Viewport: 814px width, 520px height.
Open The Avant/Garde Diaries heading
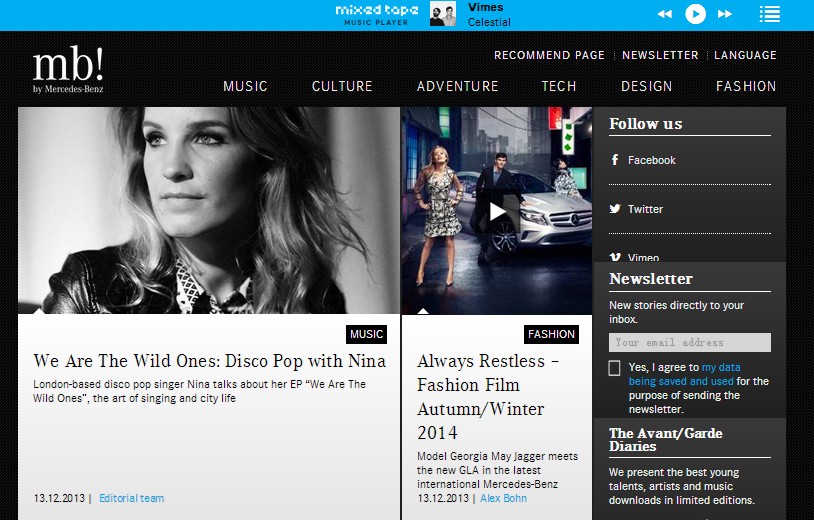pyautogui.click(x=666, y=440)
